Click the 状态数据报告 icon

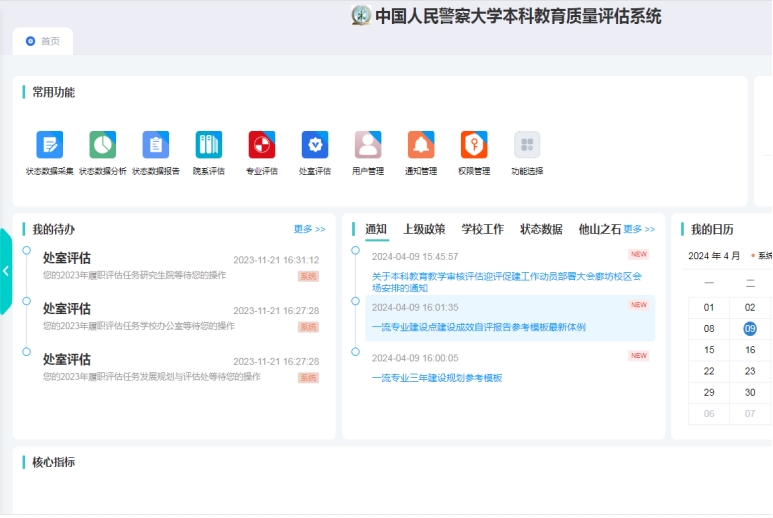pos(156,145)
